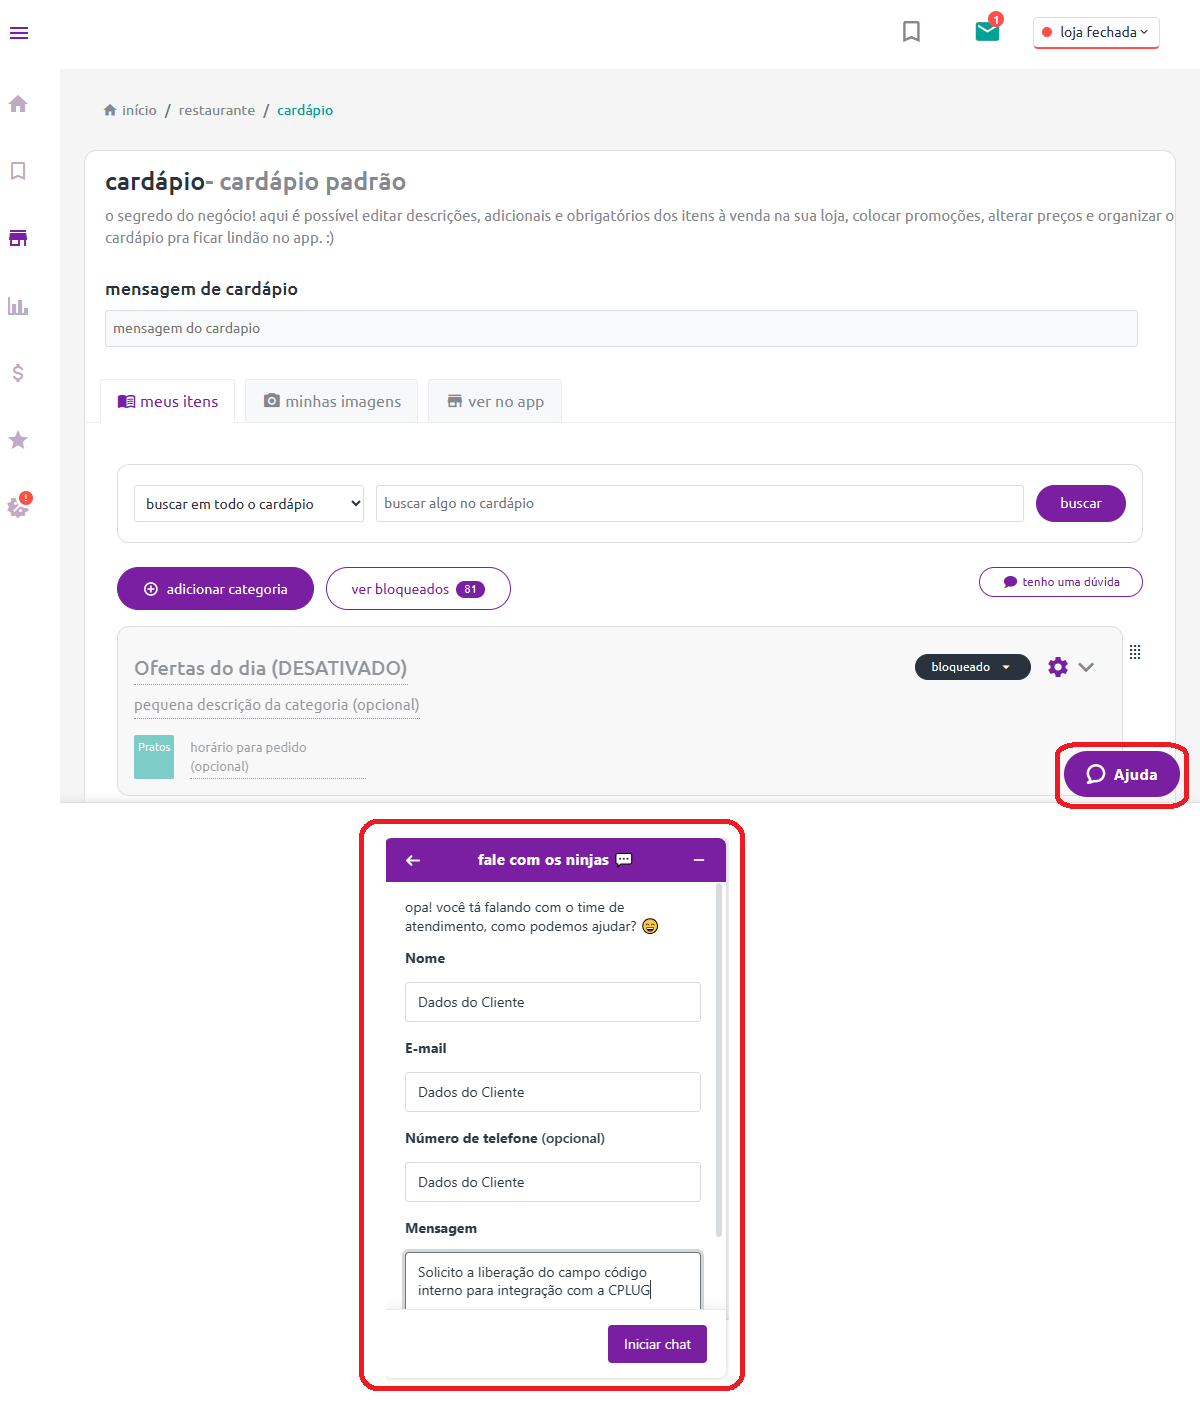Image resolution: width=1200 pixels, height=1406 pixels.
Task: Open the loja fechada status dropdown
Action: [1096, 32]
